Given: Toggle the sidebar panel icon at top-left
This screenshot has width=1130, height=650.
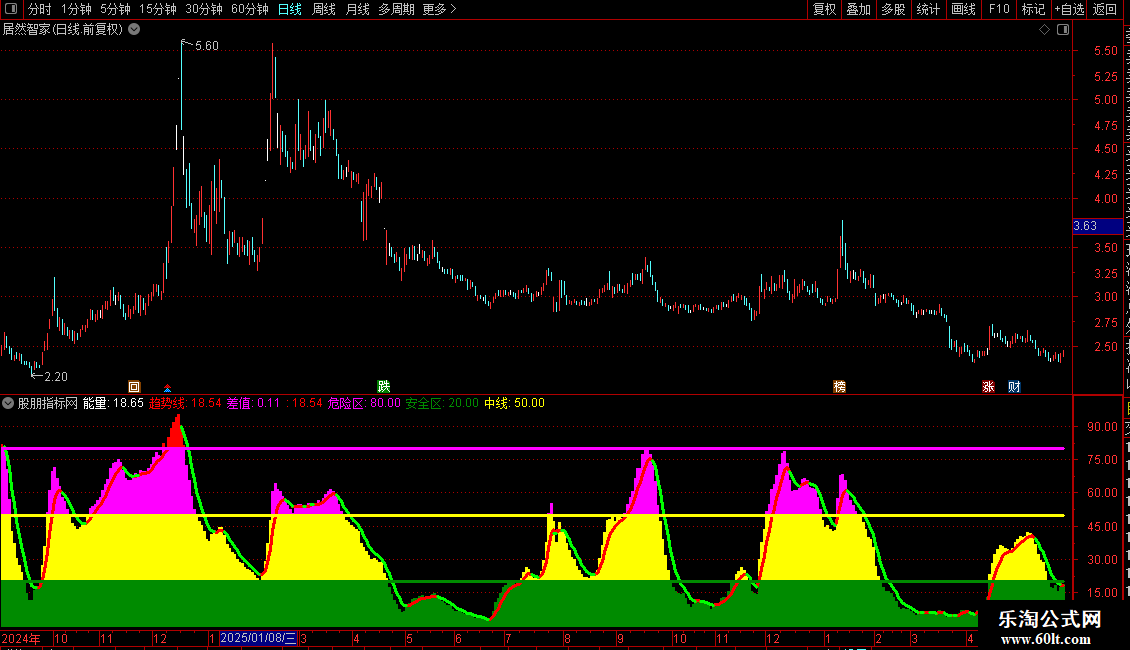Looking at the screenshot, I should tap(11, 9).
